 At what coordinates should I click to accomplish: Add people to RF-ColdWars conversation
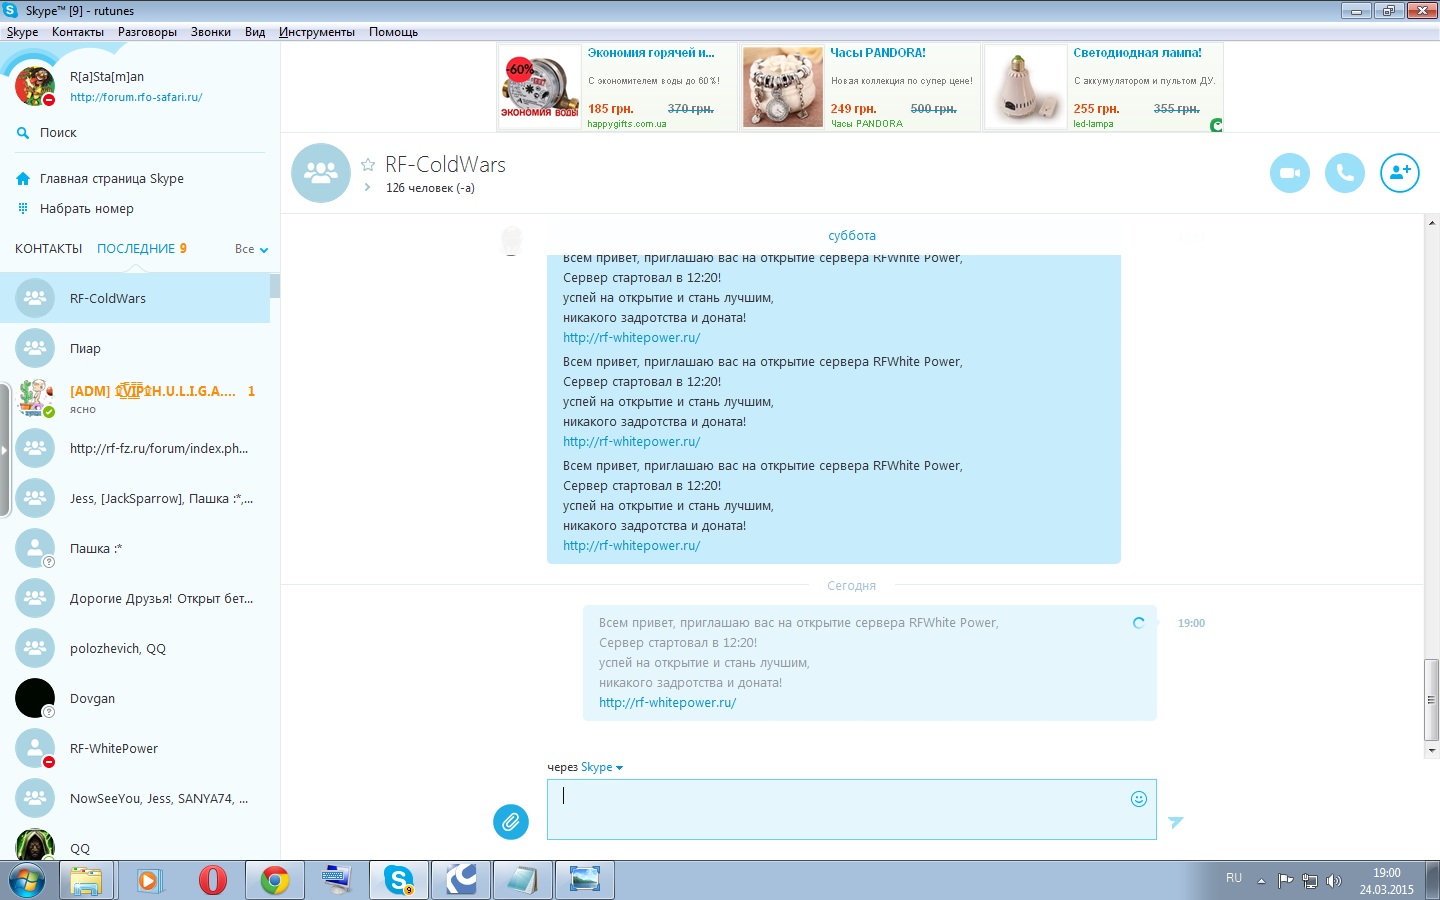pos(1400,173)
